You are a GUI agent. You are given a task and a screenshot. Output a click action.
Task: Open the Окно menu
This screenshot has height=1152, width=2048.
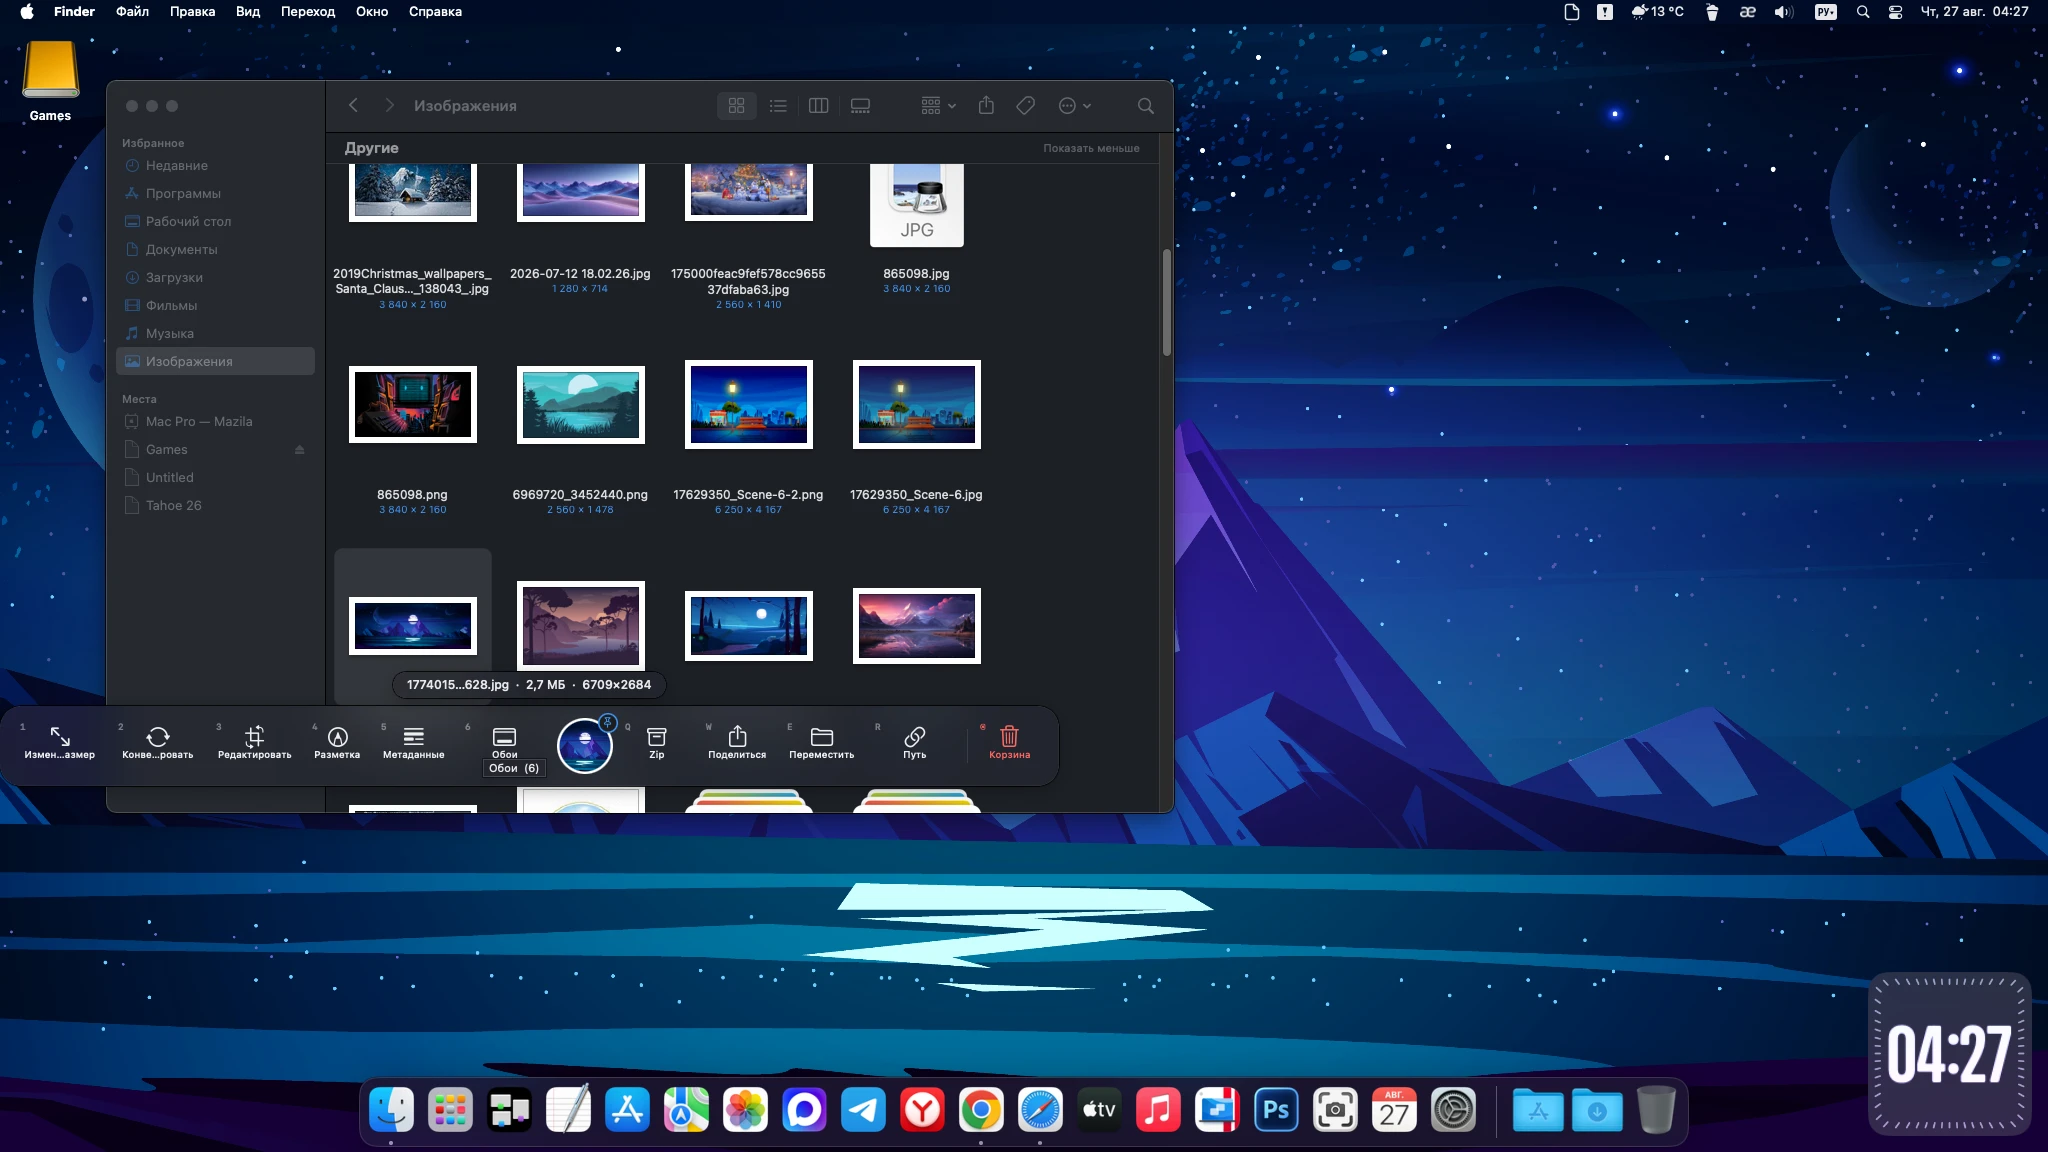372,12
